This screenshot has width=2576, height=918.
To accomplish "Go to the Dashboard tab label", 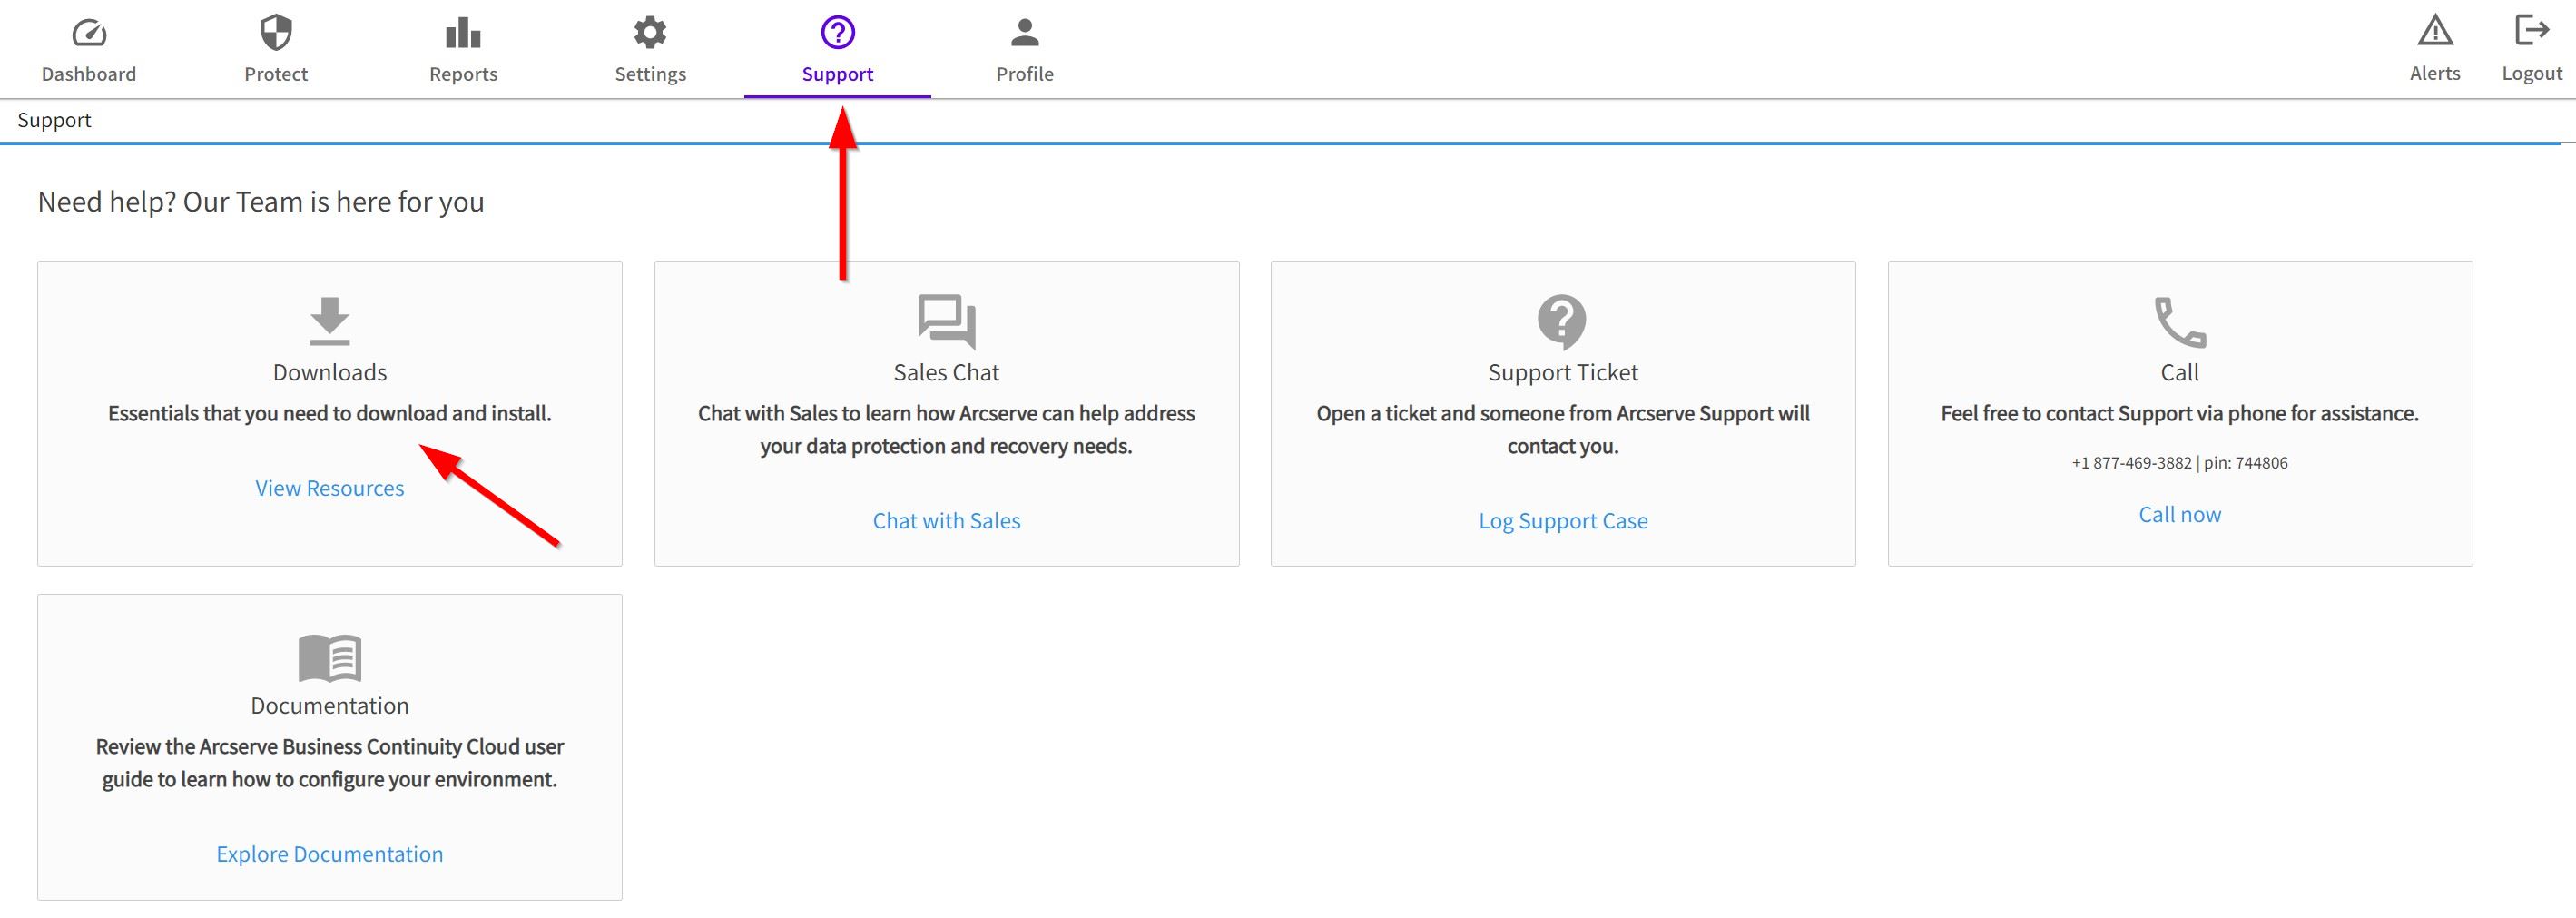I will [89, 74].
